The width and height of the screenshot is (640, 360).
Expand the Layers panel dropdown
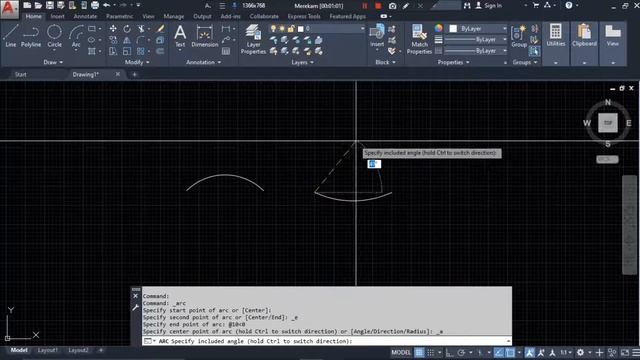pos(302,62)
